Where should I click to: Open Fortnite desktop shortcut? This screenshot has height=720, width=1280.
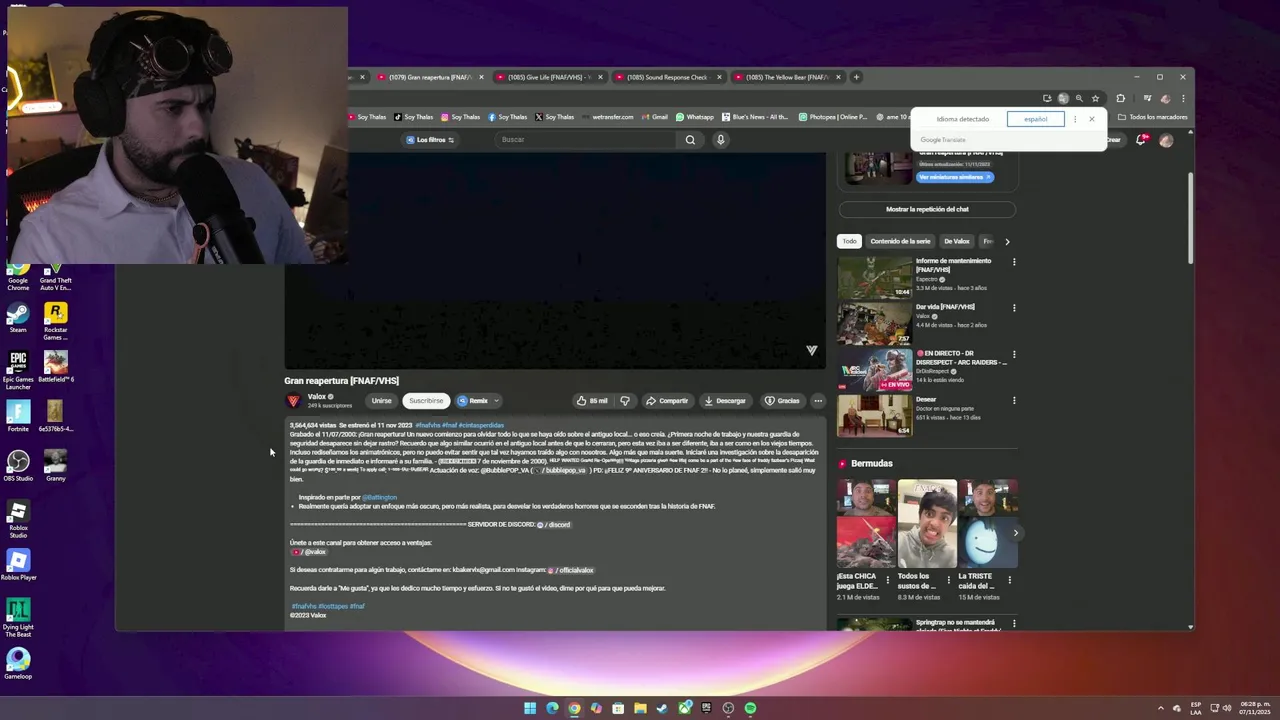click(x=18, y=416)
